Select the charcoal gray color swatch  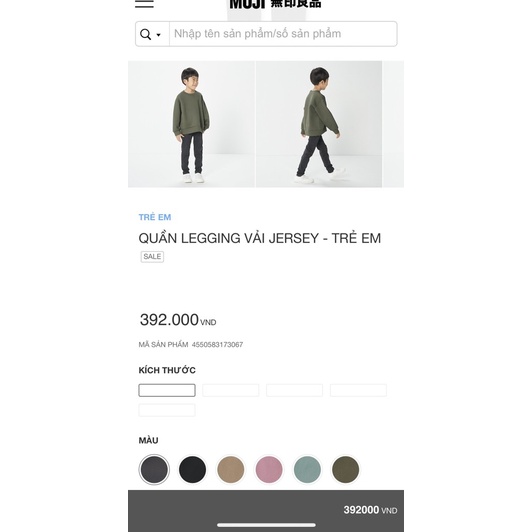[x=154, y=470]
